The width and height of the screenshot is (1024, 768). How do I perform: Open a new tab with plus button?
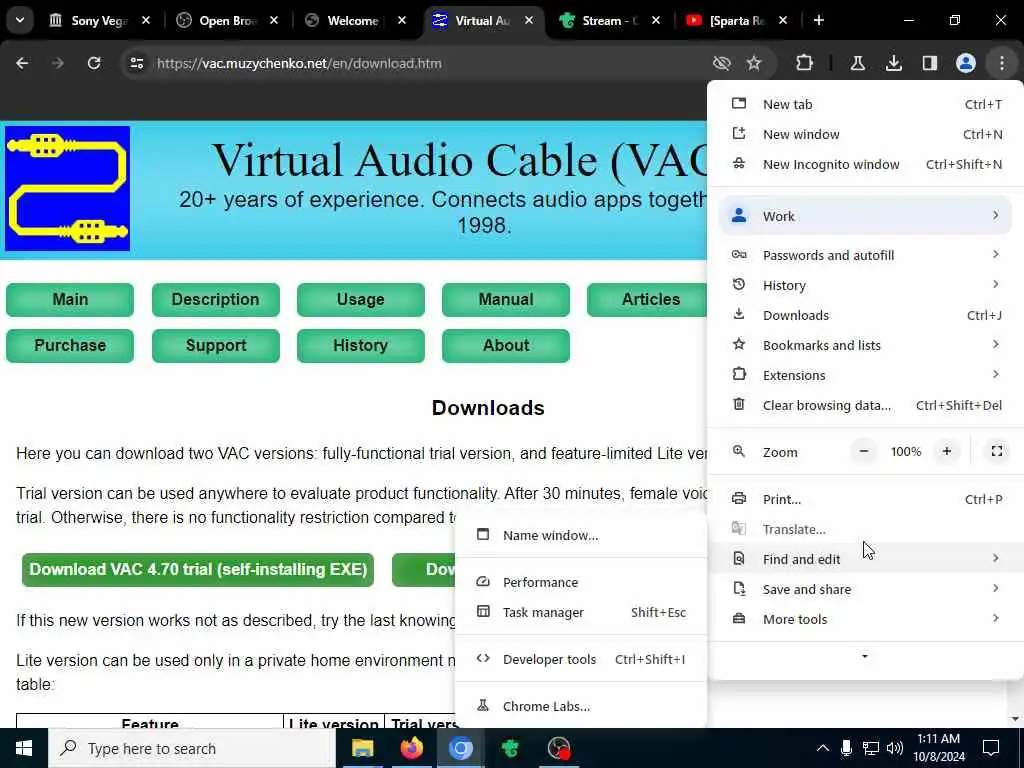pos(819,20)
